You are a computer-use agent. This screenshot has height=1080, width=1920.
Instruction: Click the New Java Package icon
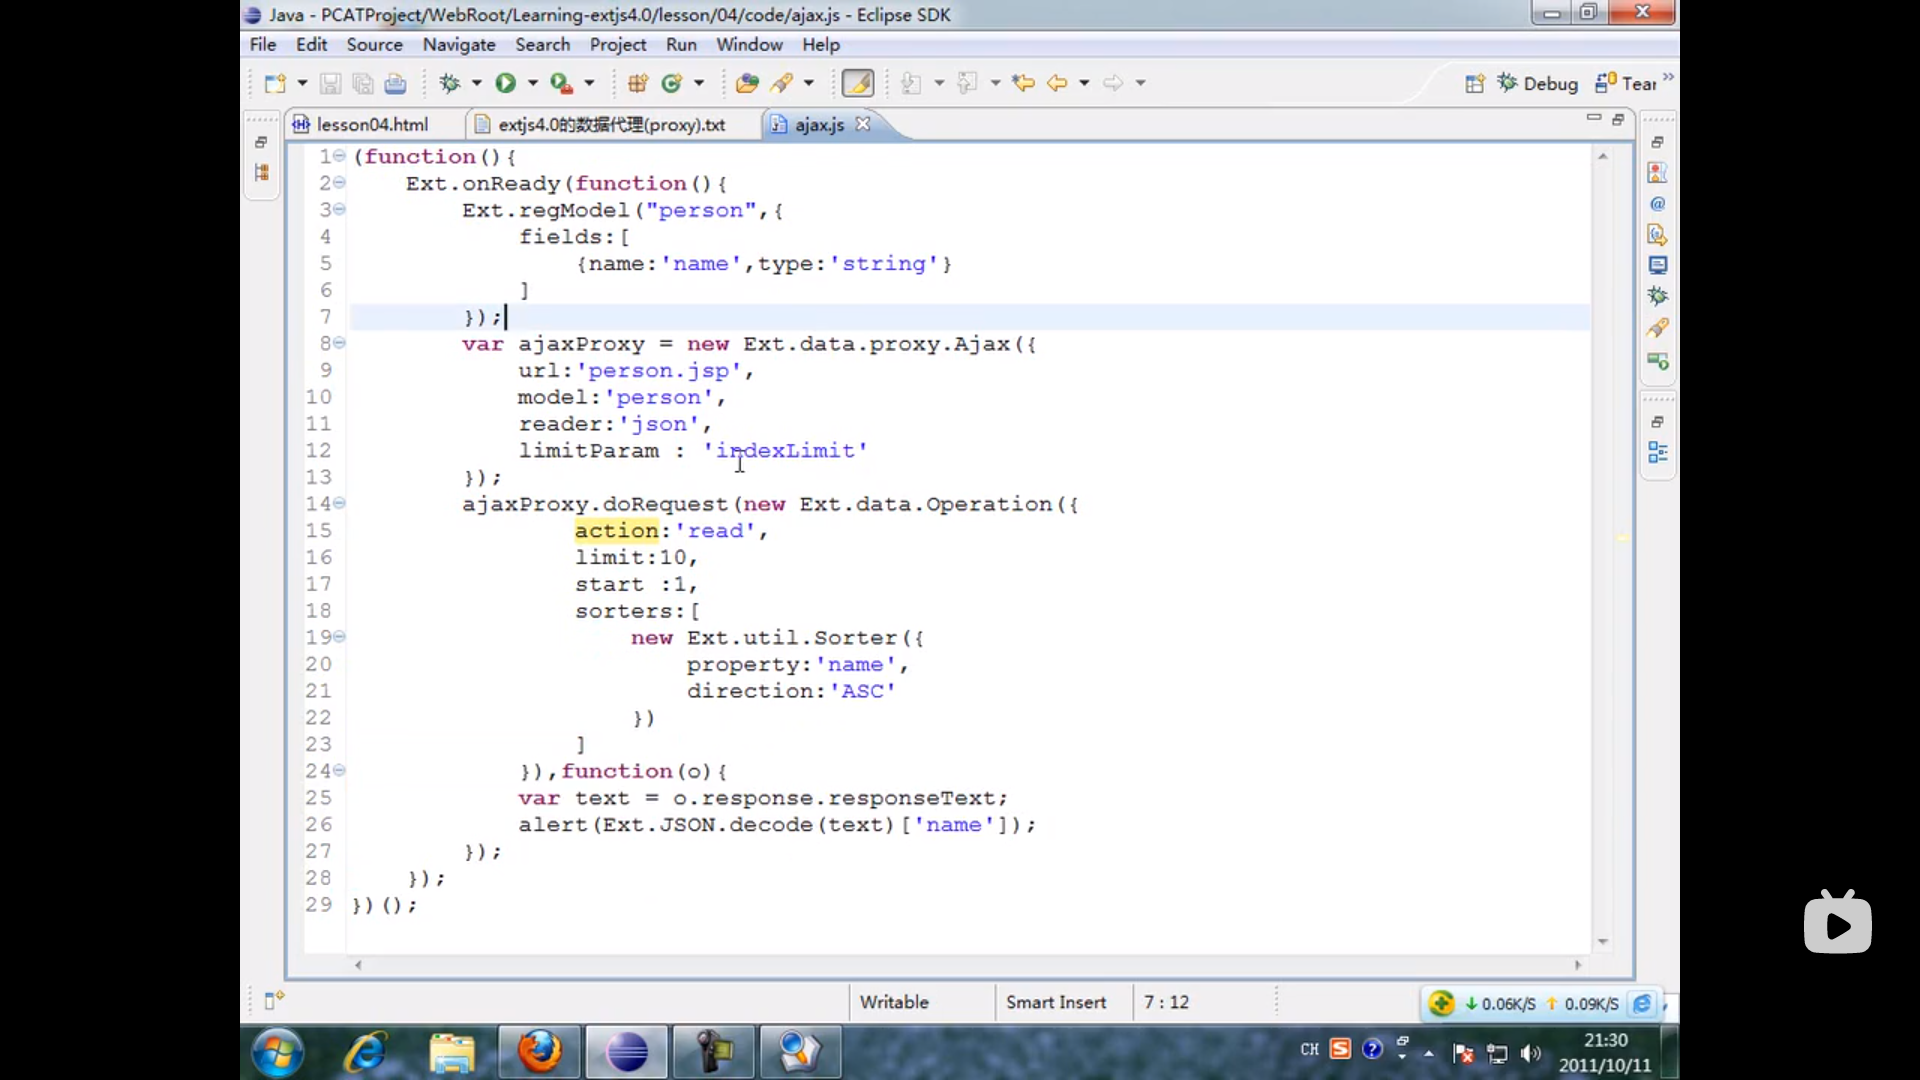(x=637, y=84)
